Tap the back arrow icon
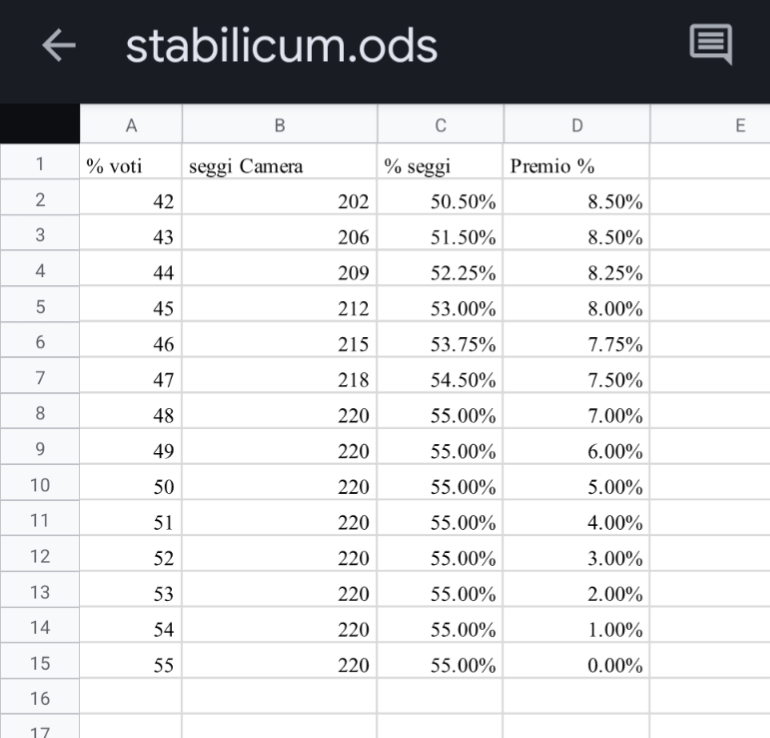 pos(59,45)
